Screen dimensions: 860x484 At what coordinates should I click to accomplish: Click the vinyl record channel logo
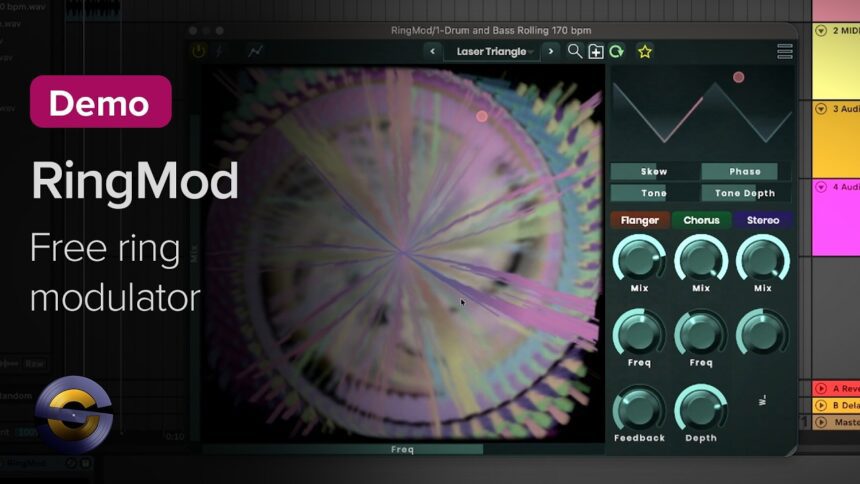point(74,414)
